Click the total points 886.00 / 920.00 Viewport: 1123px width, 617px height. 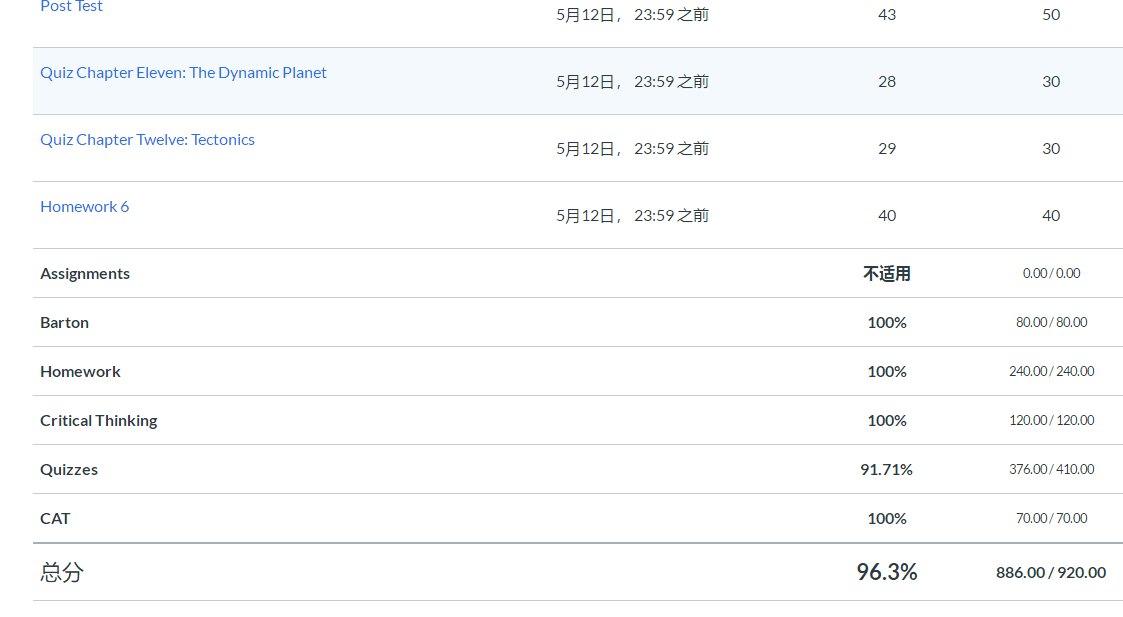(1050, 573)
